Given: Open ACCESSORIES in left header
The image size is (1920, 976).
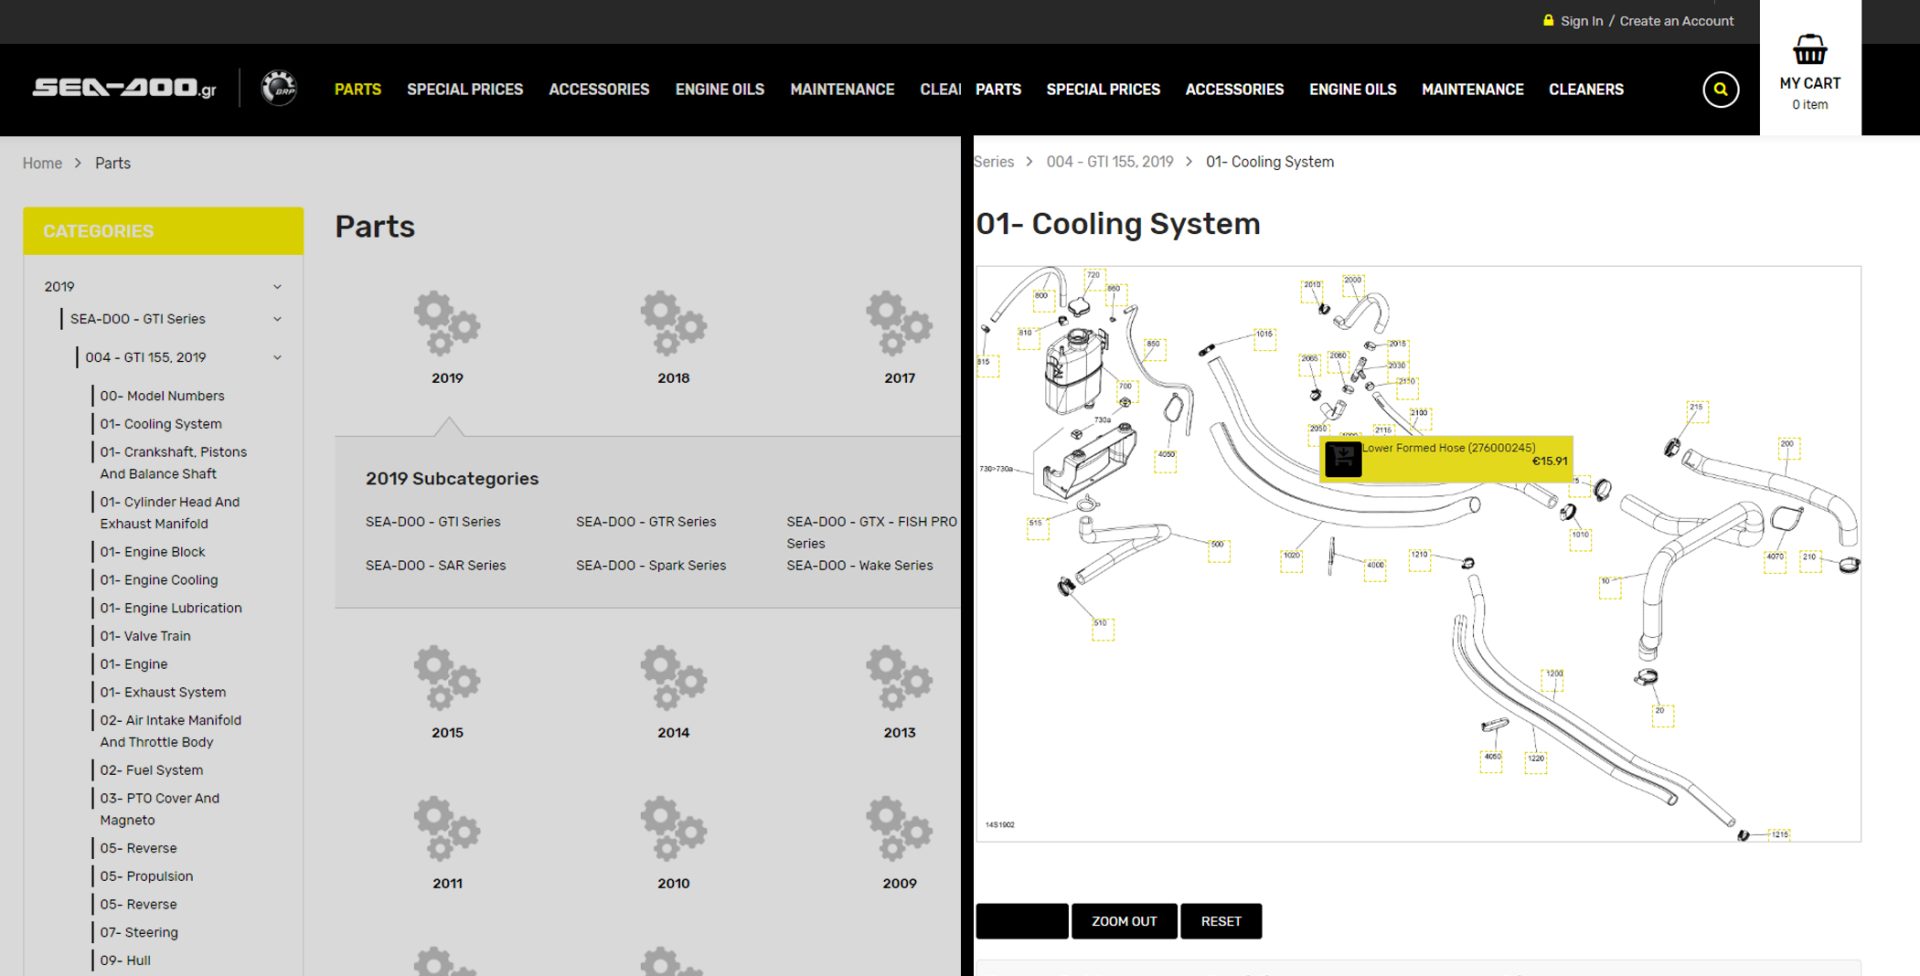Looking at the screenshot, I should [599, 89].
